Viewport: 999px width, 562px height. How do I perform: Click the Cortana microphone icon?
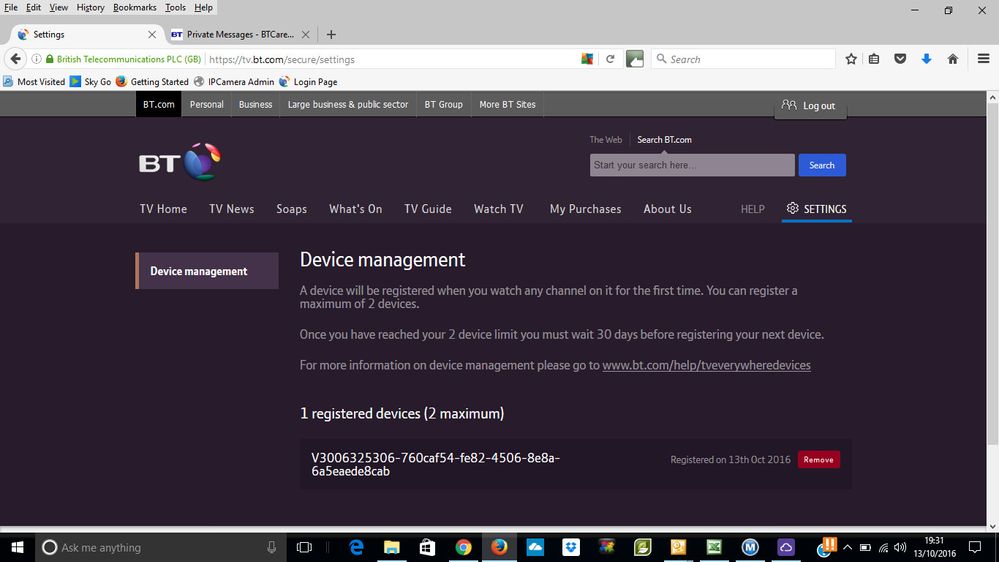point(271,547)
